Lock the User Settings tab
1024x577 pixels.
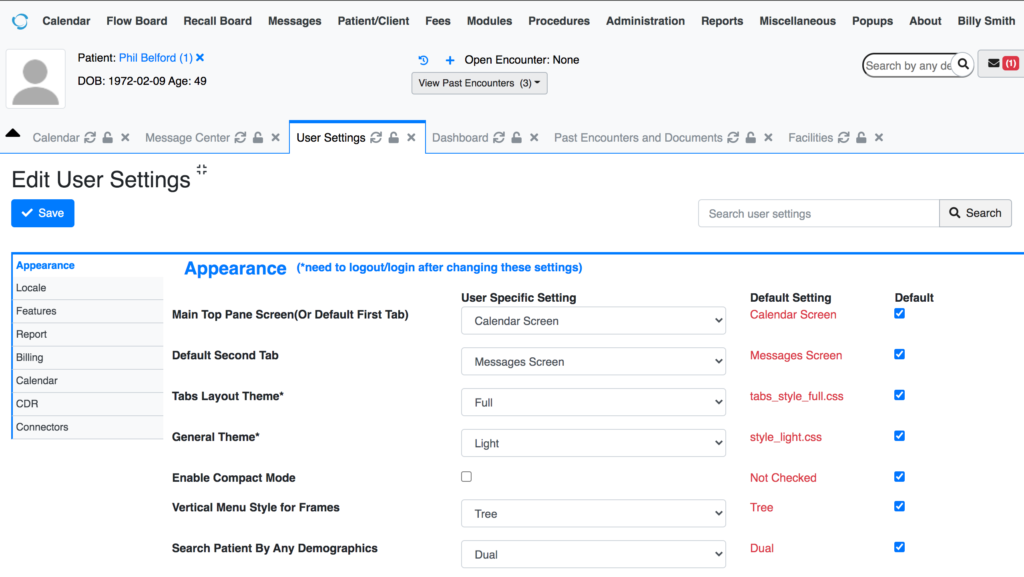click(394, 138)
